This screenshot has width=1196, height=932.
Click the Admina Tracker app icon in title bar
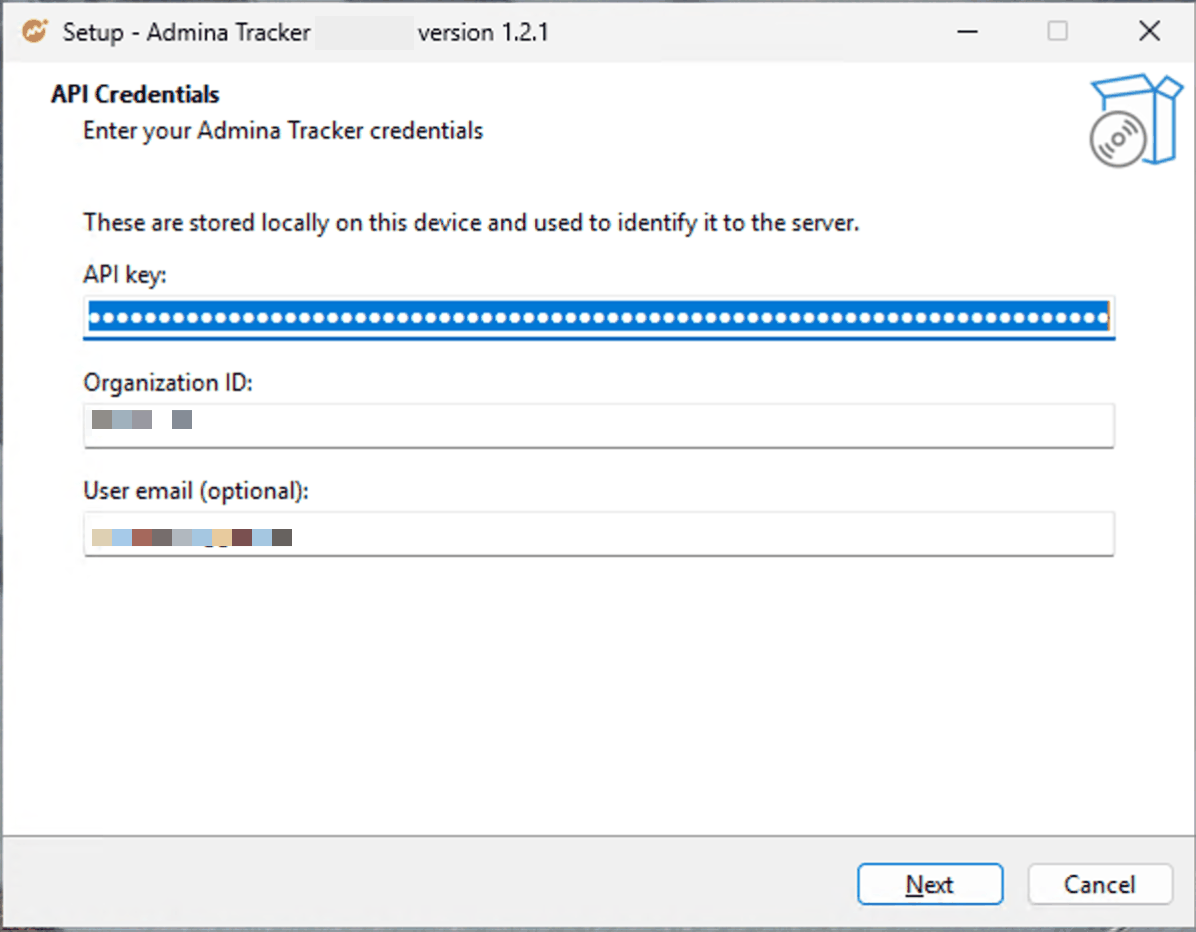tap(34, 31)
